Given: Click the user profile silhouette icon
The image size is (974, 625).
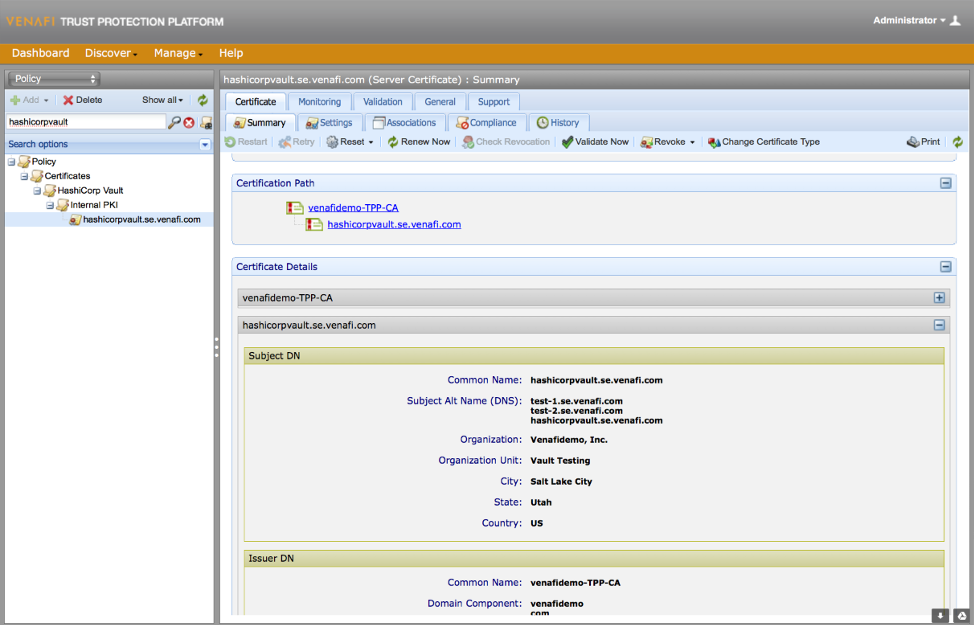Looking at the screenshot, I should tap(956, 21).
